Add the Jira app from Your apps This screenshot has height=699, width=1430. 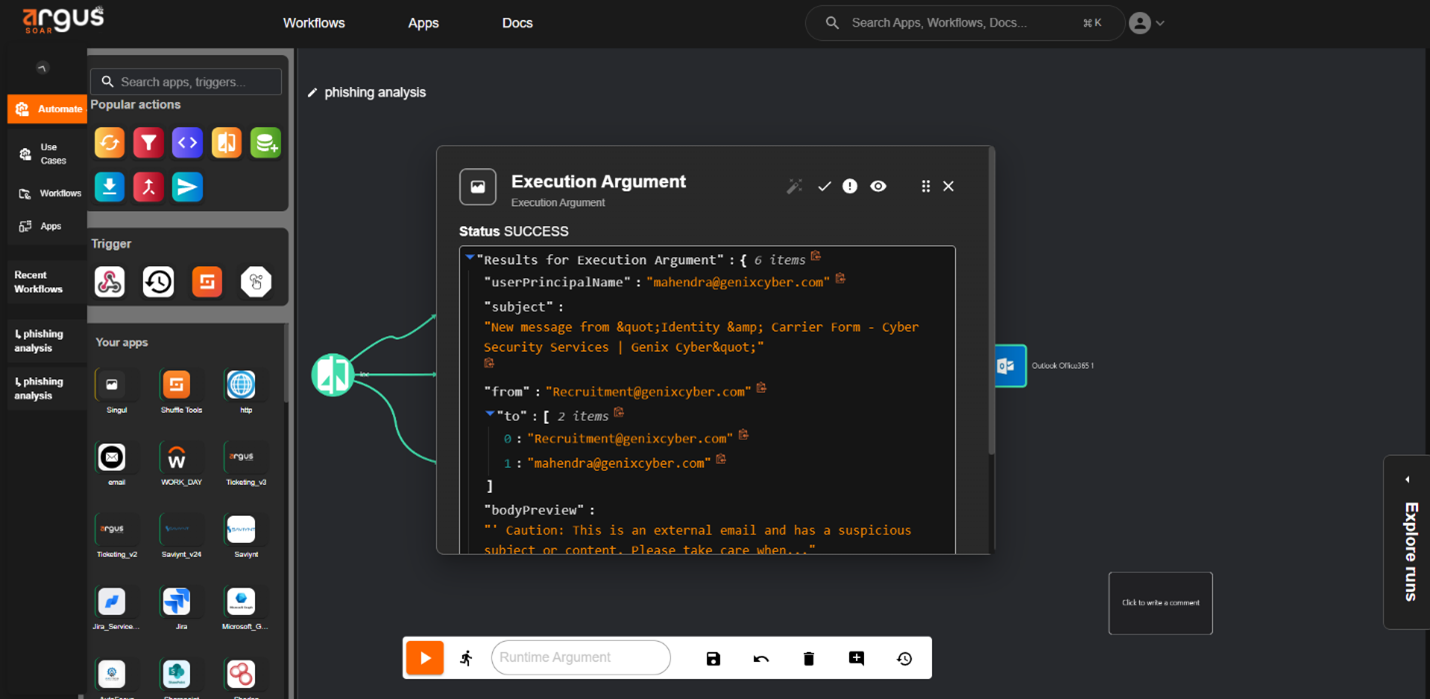[x=177, y=602]
